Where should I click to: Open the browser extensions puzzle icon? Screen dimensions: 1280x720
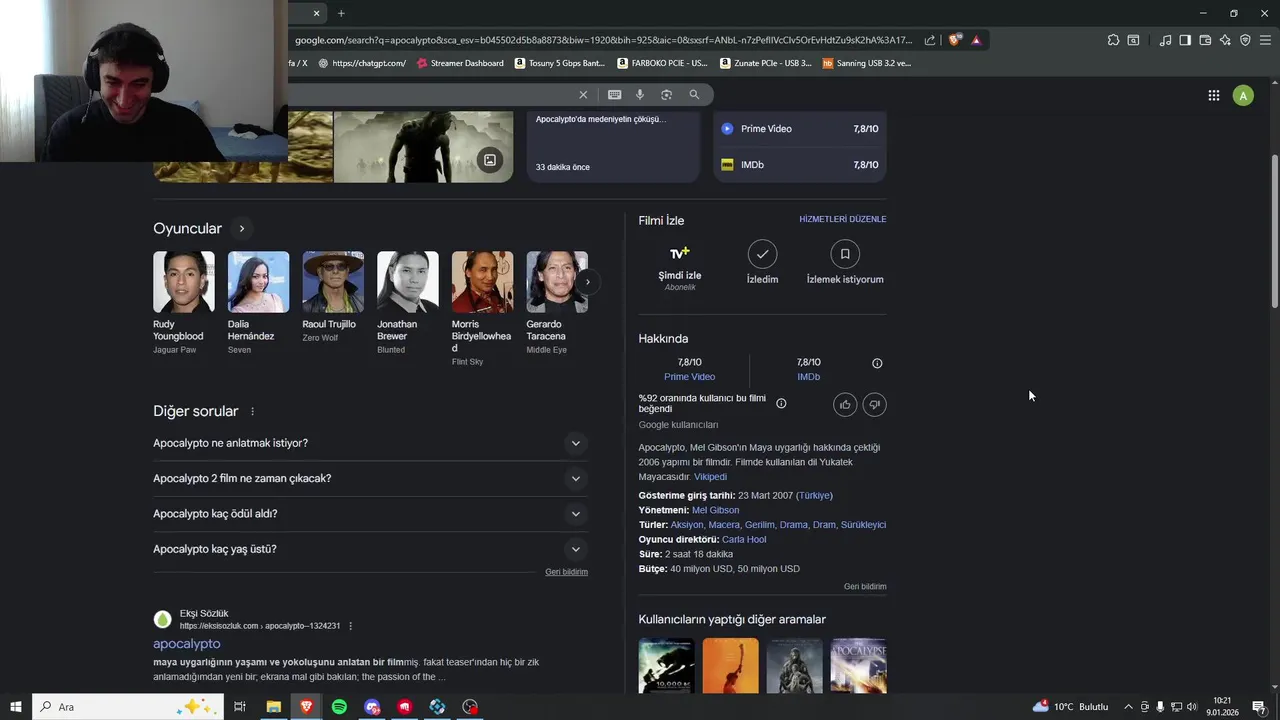point(1113,40)
